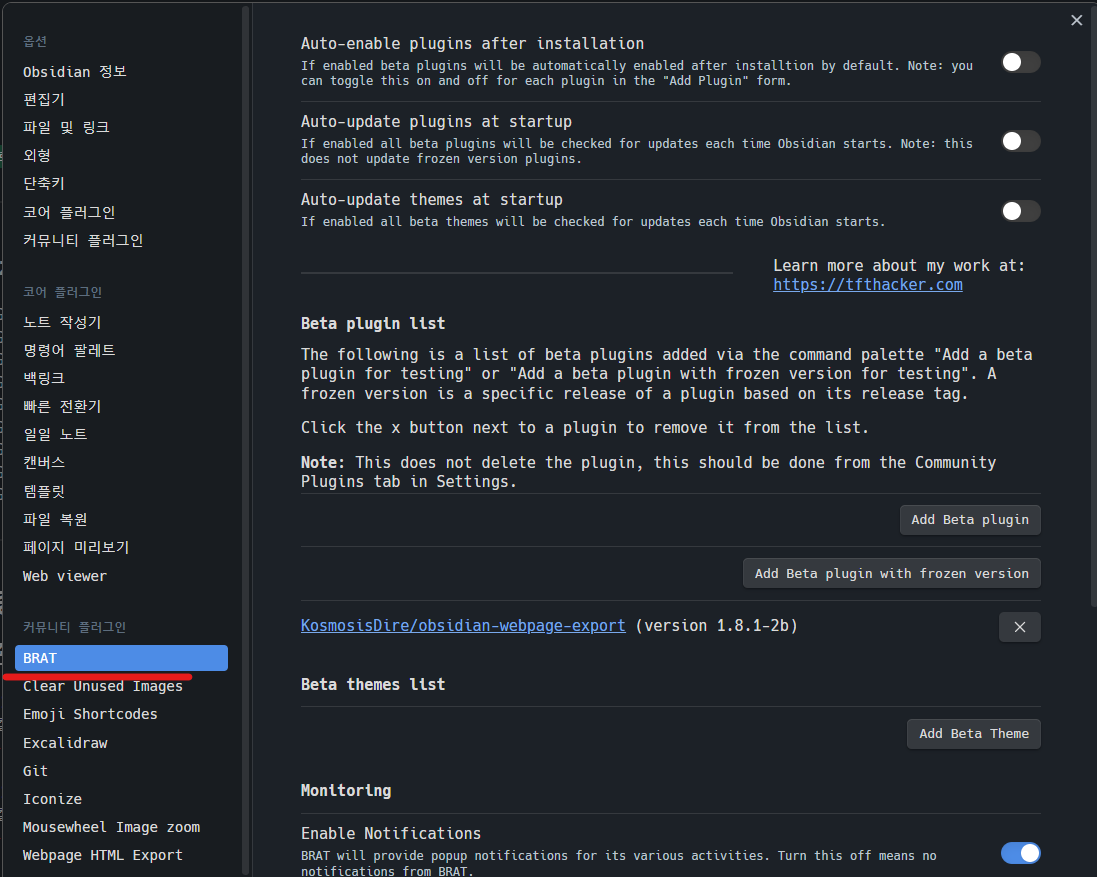Open 백링크 plugin settings
Image resolution: width=1097 pixels, height=877 pixels.
121,378
